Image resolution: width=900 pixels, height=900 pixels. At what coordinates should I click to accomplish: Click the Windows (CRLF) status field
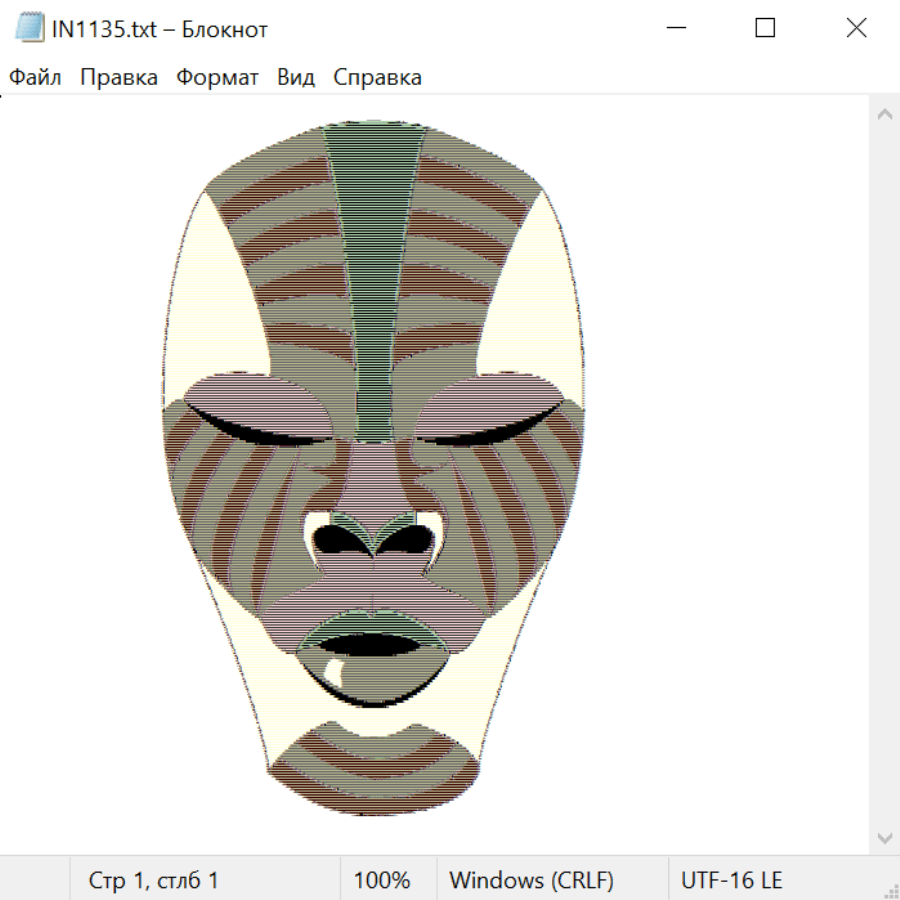pyautogui.click(x=531, y=880)
